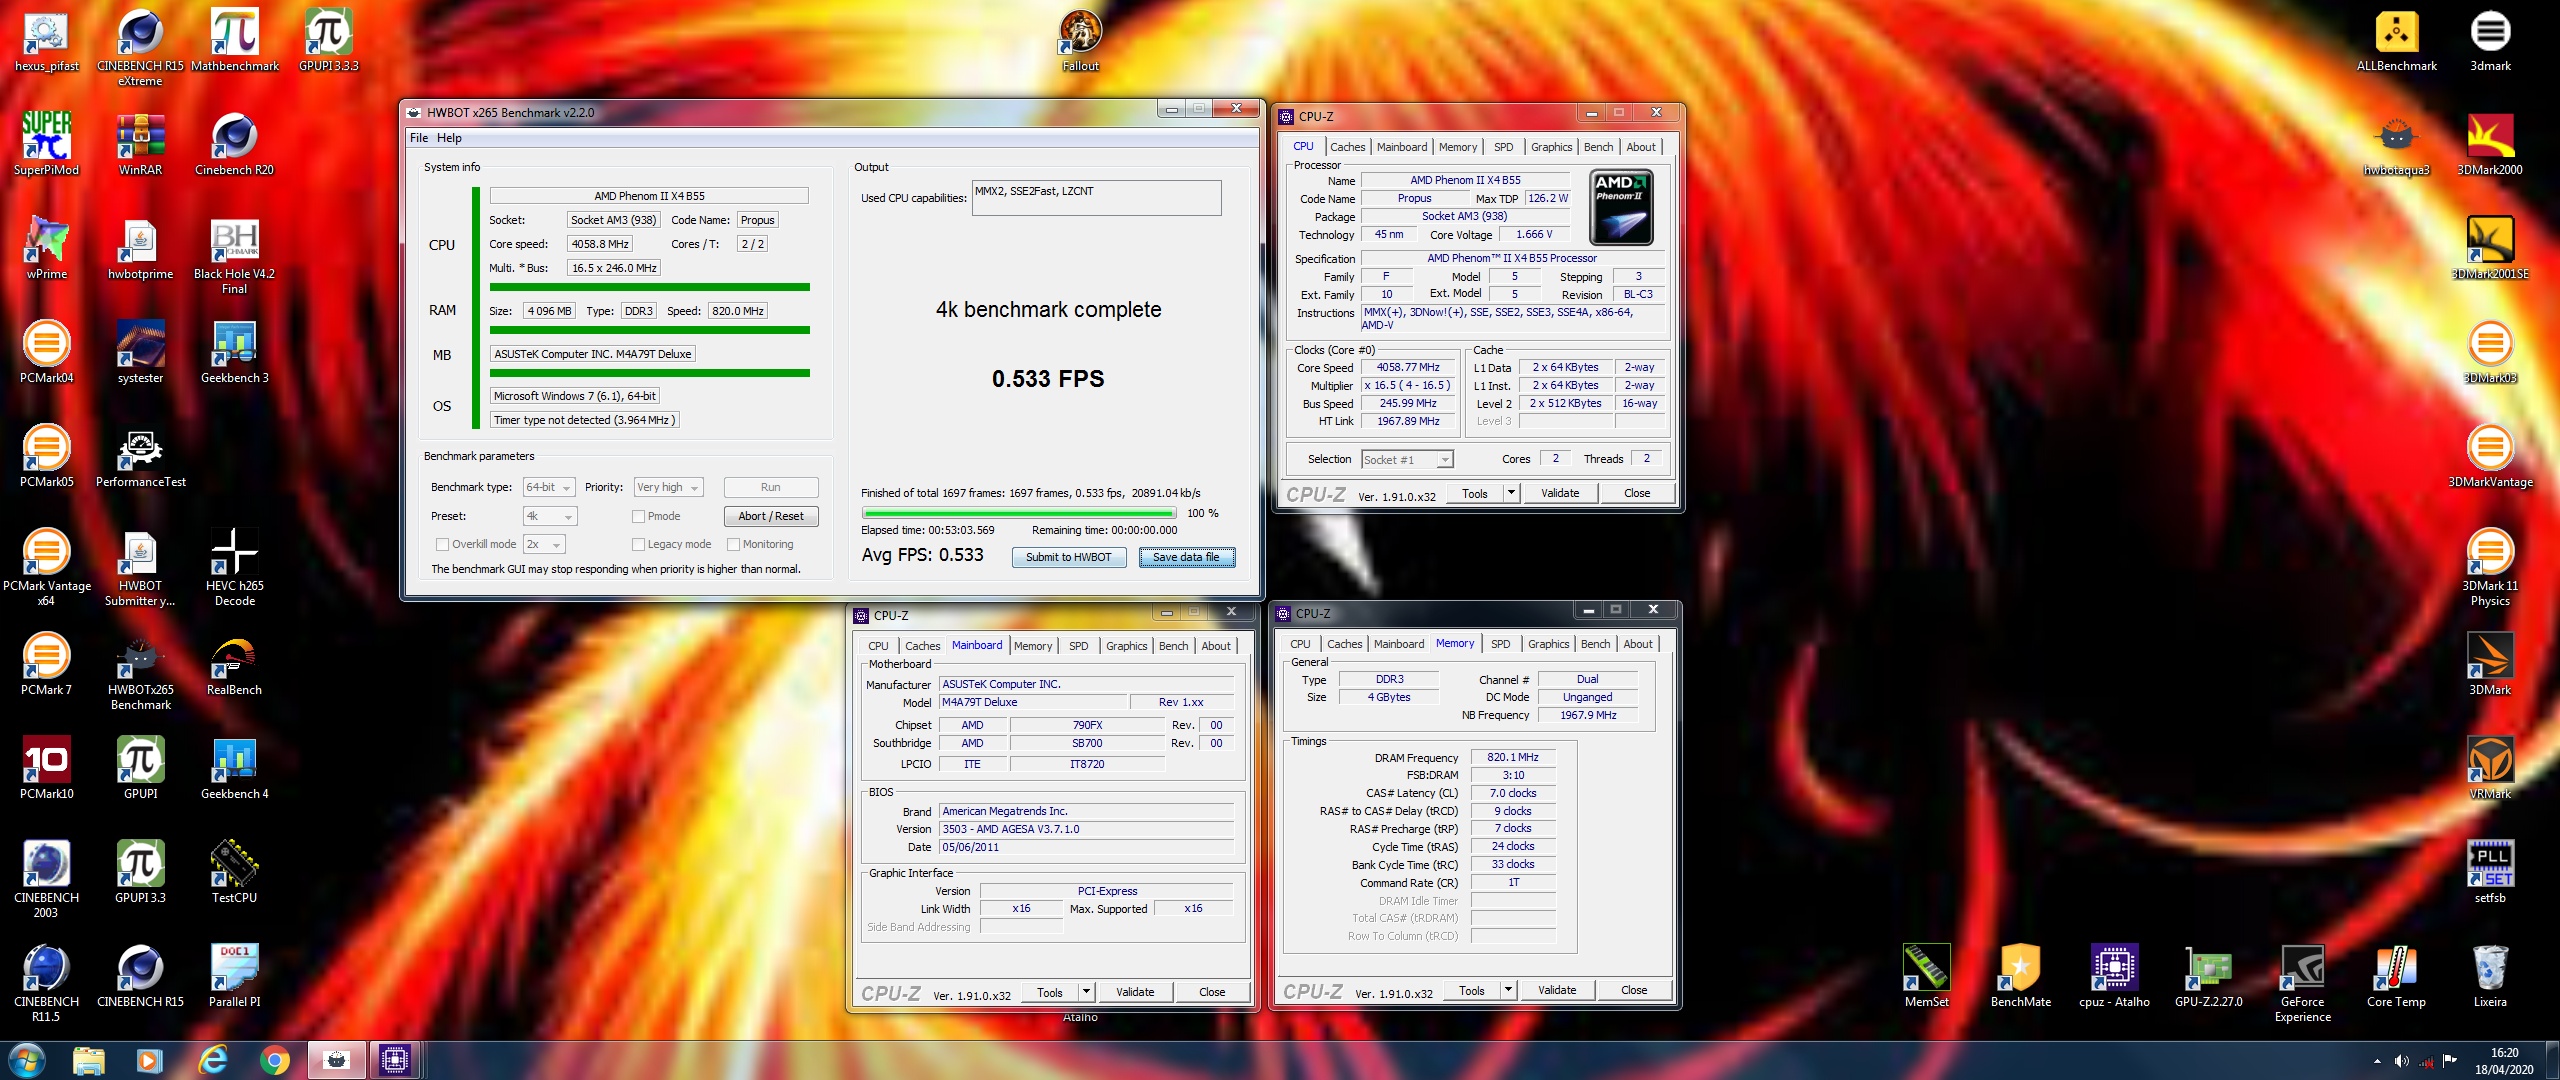This screenshot has height=1080, width=2560.
Task: Open ALLBenchmark folder icon
Action: (x=2396, y=40)
